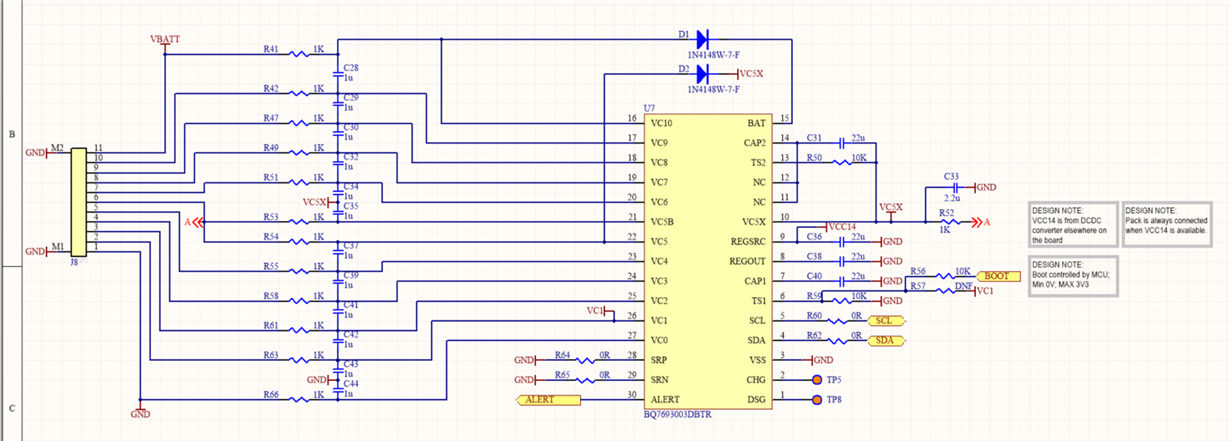
Task: Select the VBATT power port
Action: click(x=165, y=42)
